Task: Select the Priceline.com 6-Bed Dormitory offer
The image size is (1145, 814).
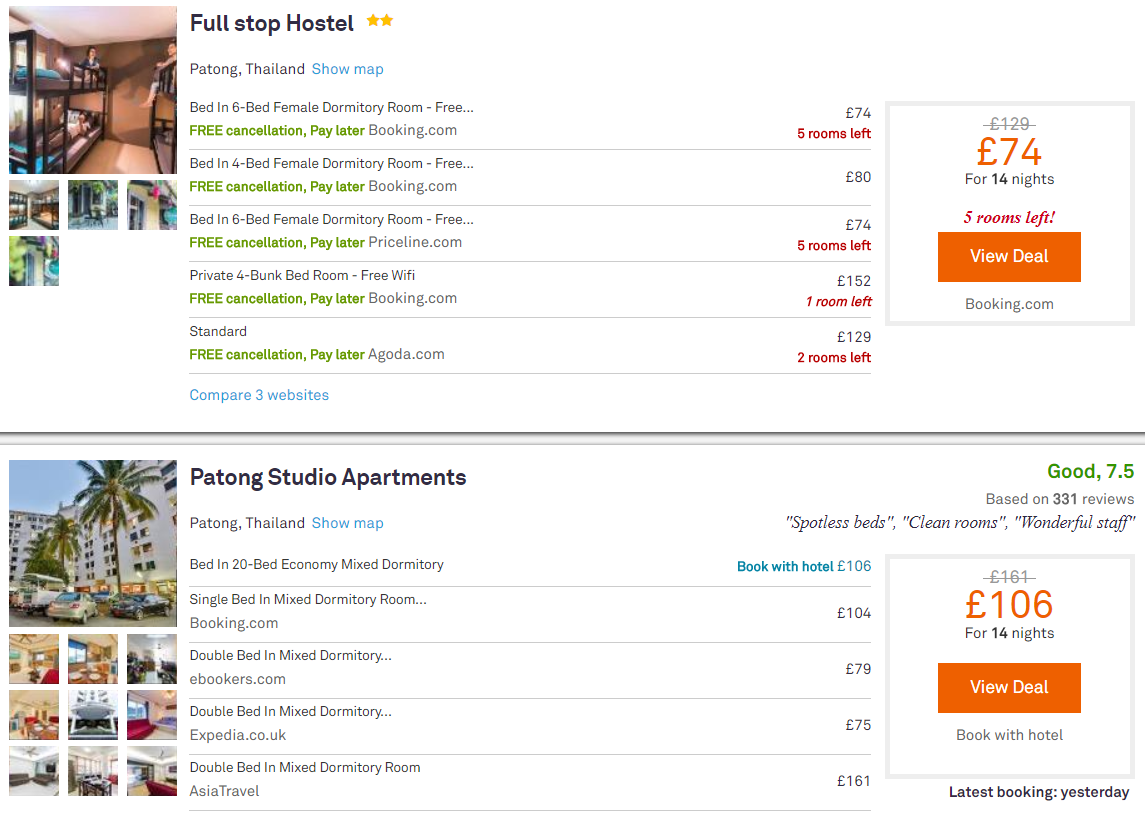Action: point(530,234)
